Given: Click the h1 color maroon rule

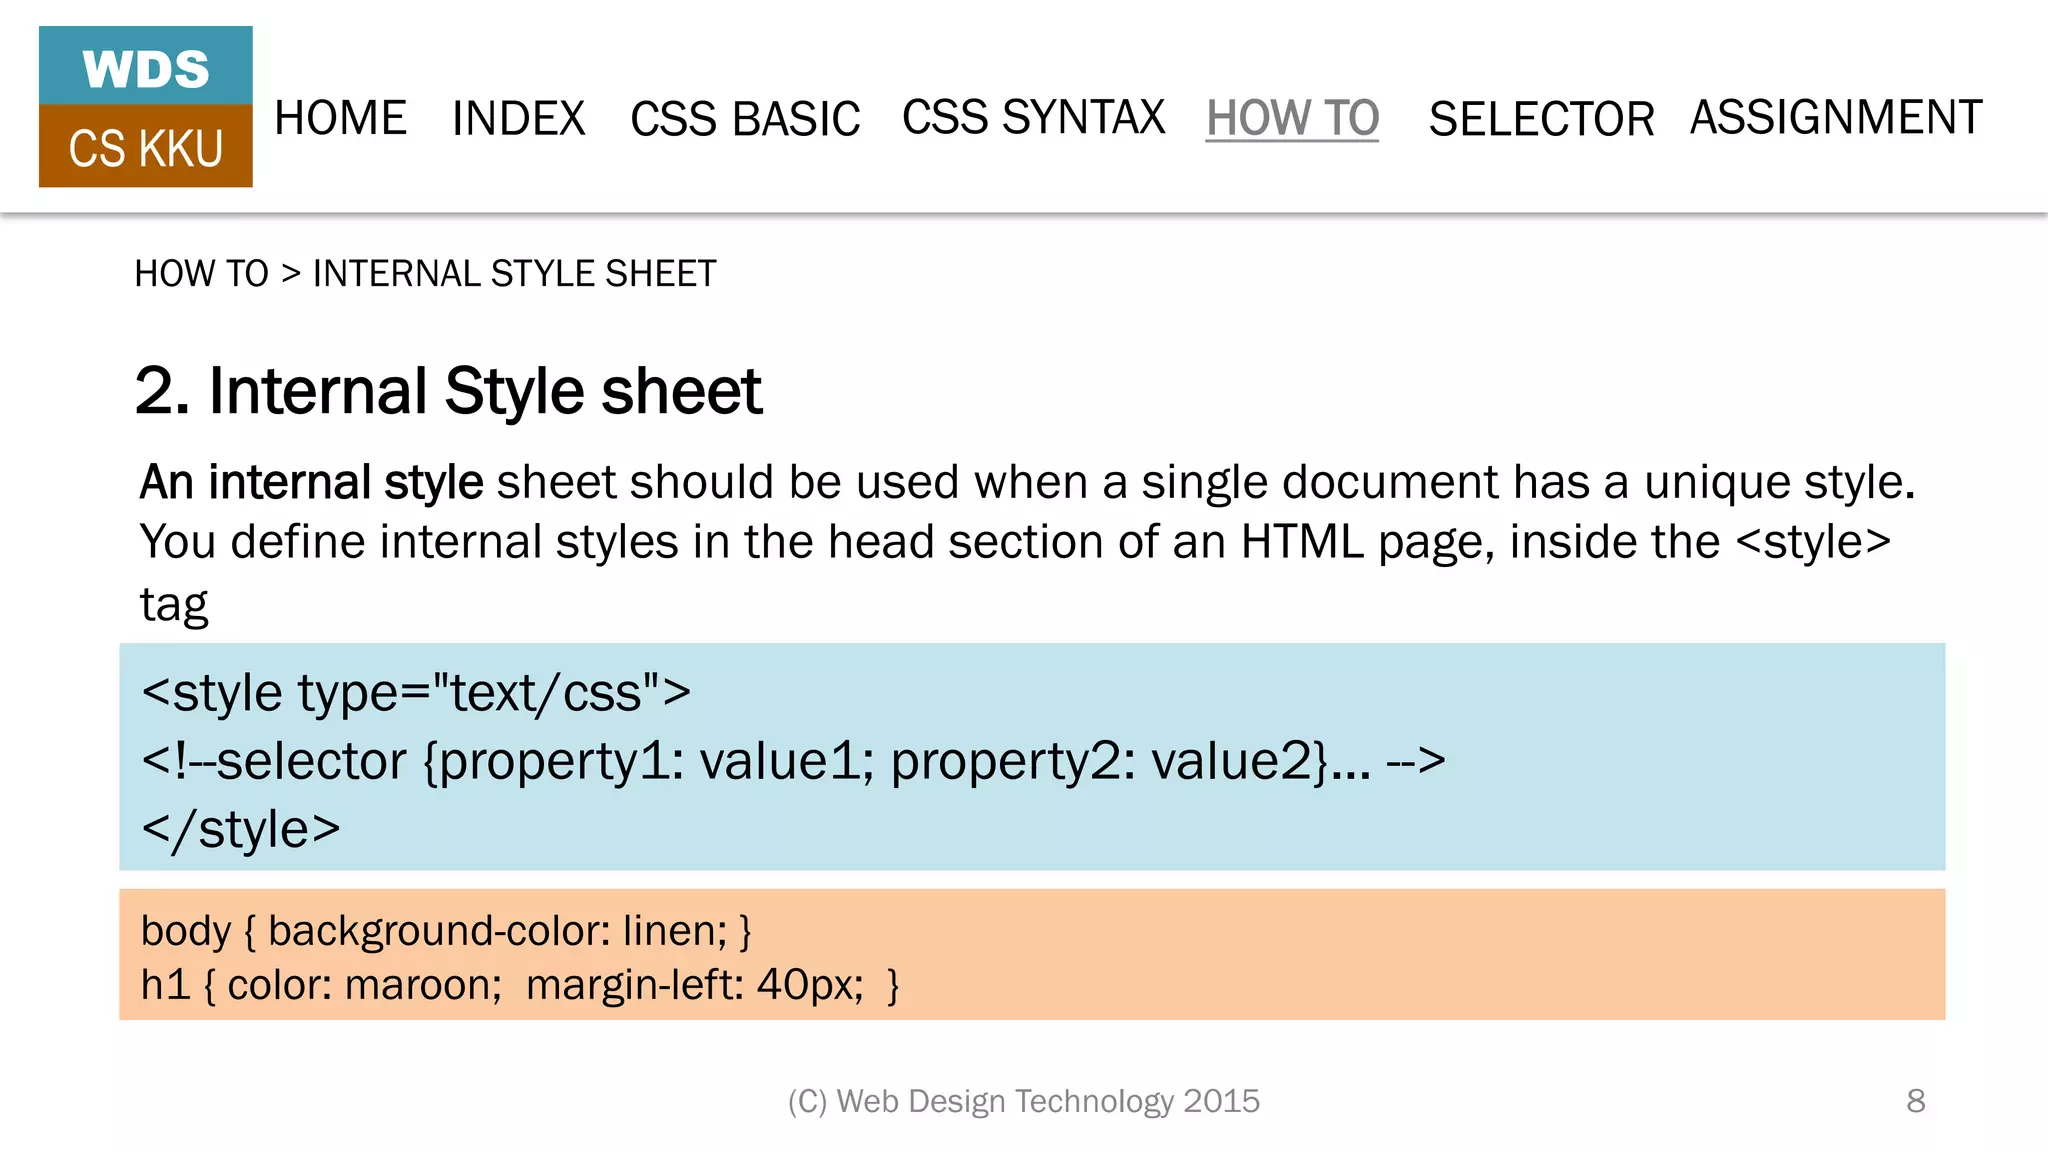Looking at the screenshot, I should point(520,985).
